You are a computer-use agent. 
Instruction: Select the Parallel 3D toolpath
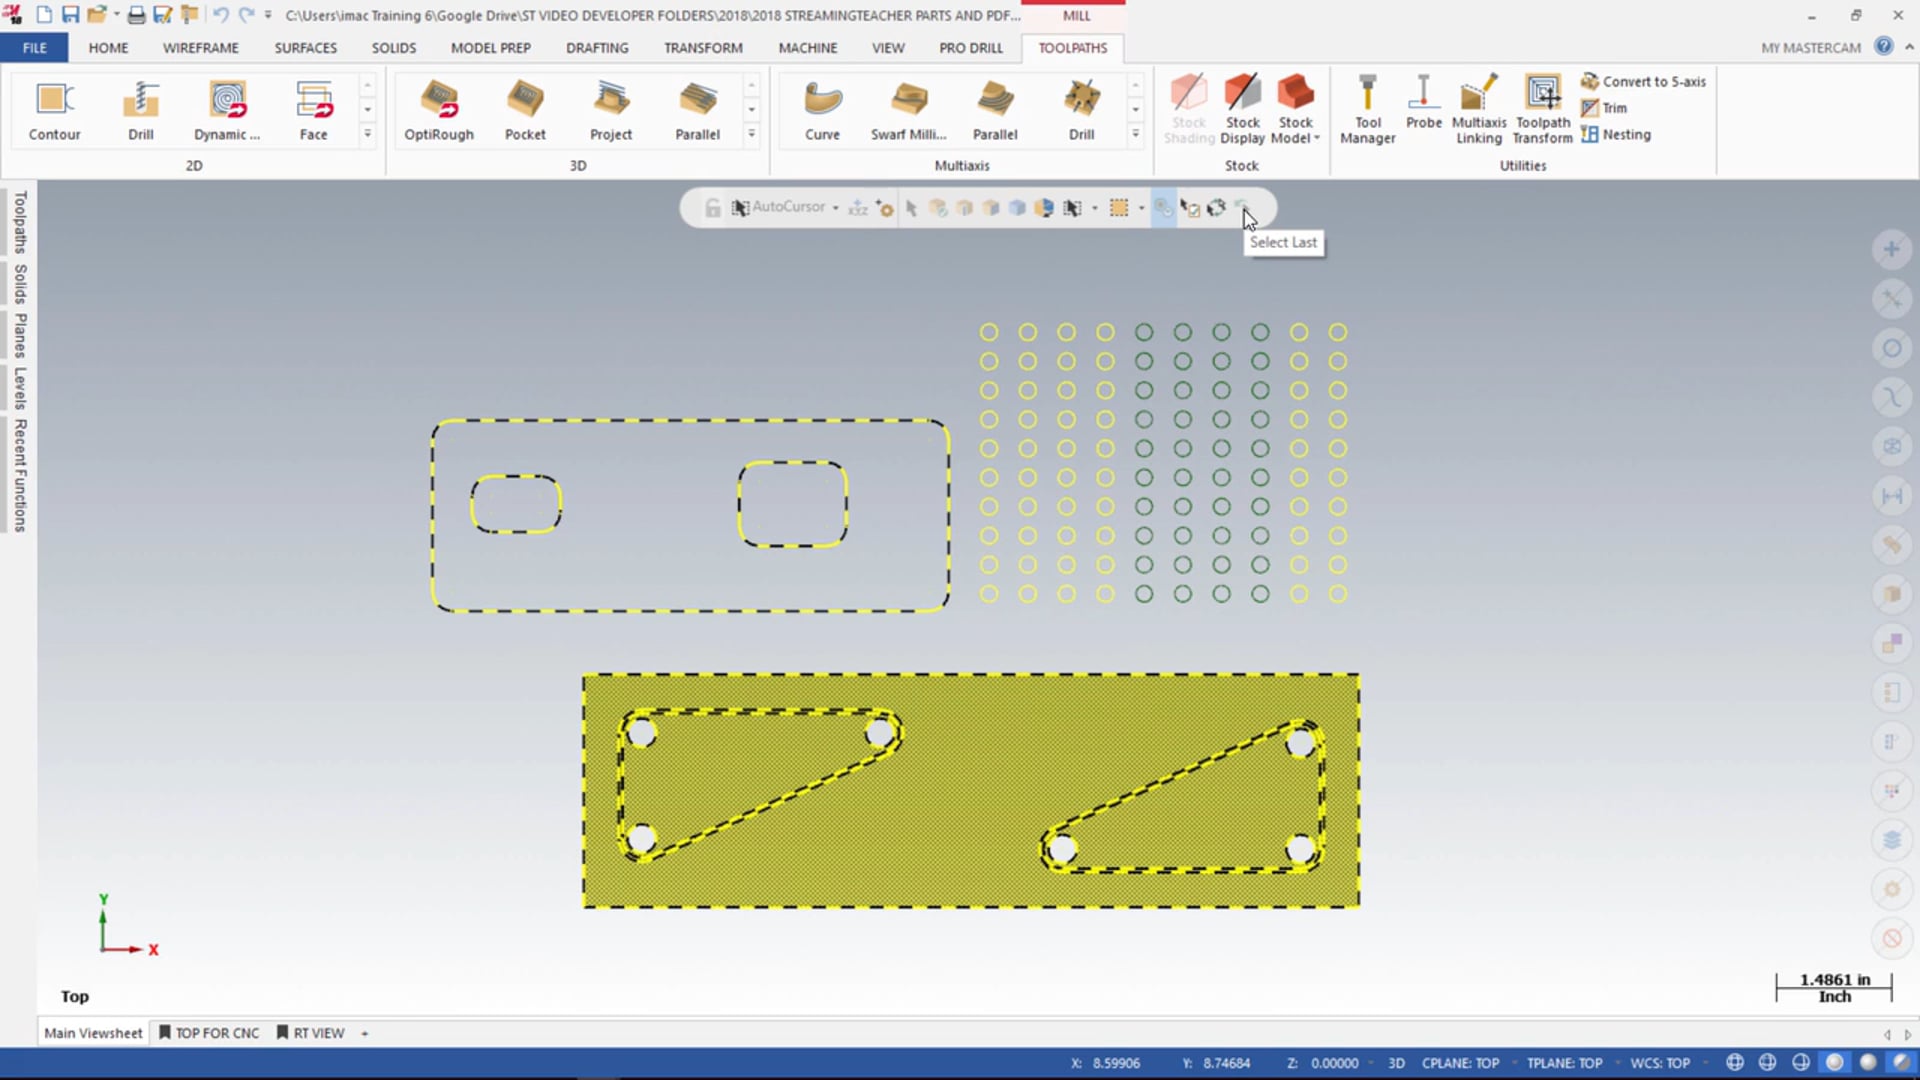[697, 111]
